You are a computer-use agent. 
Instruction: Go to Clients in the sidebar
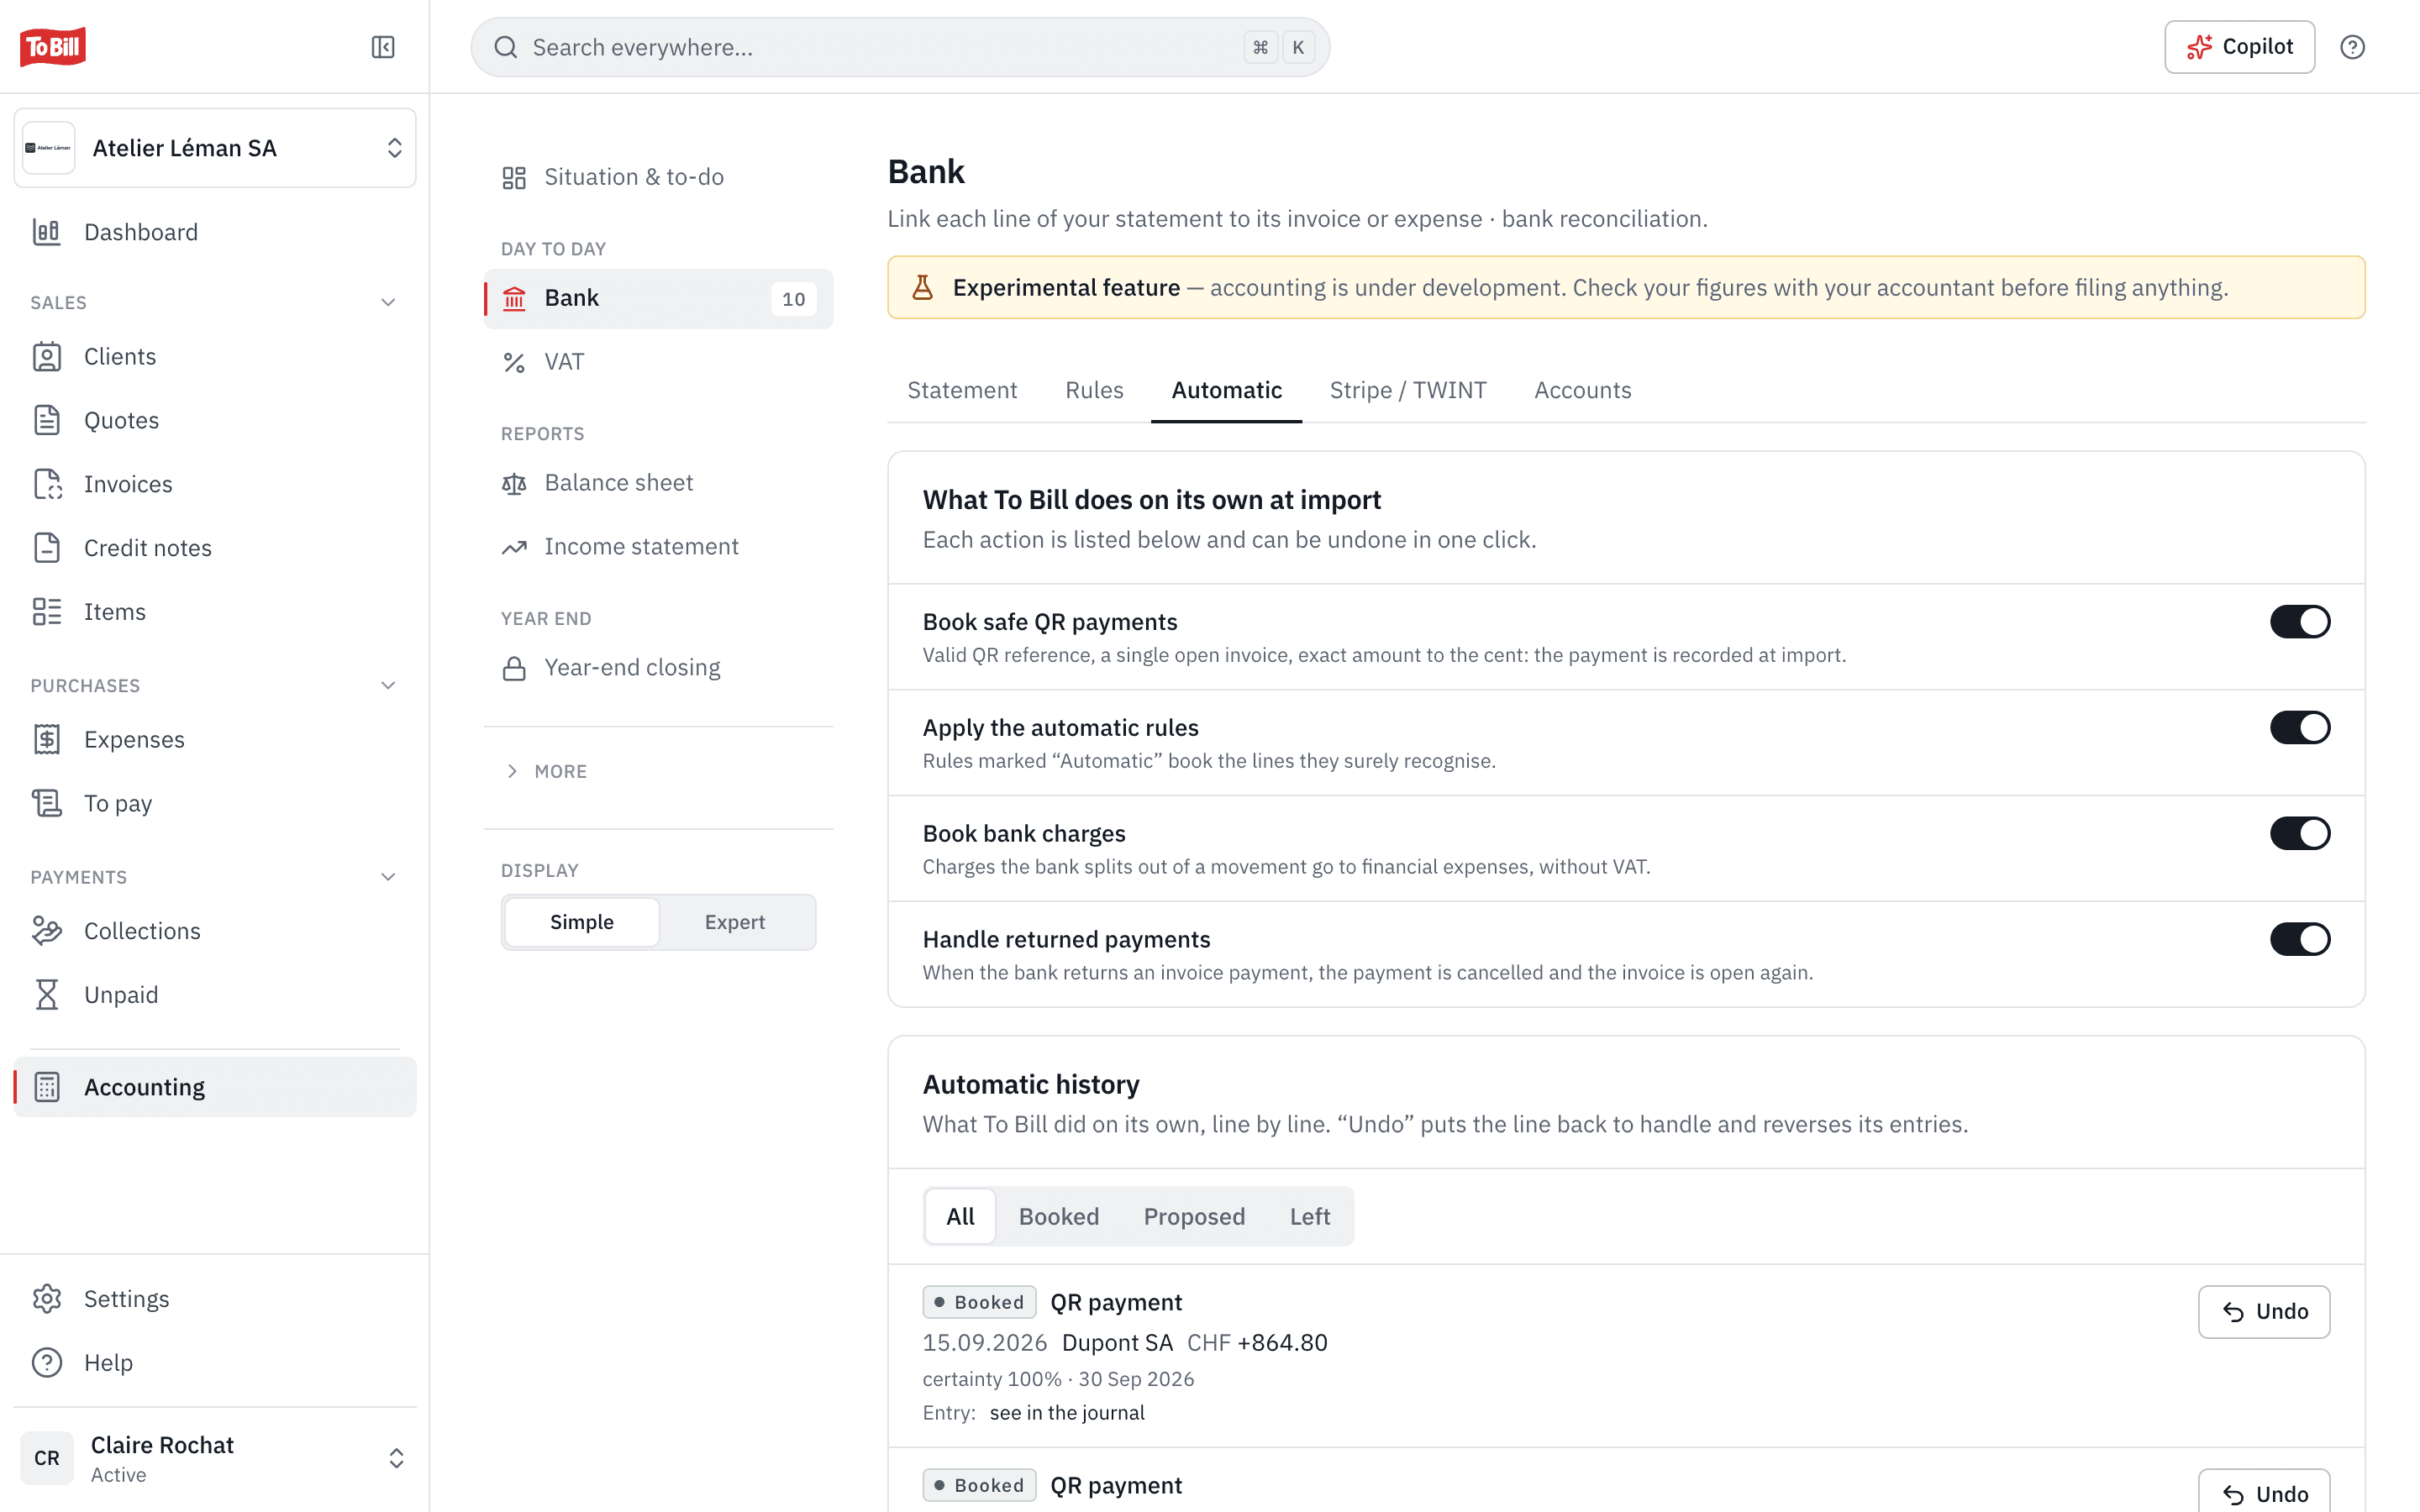tap(215, 357)
